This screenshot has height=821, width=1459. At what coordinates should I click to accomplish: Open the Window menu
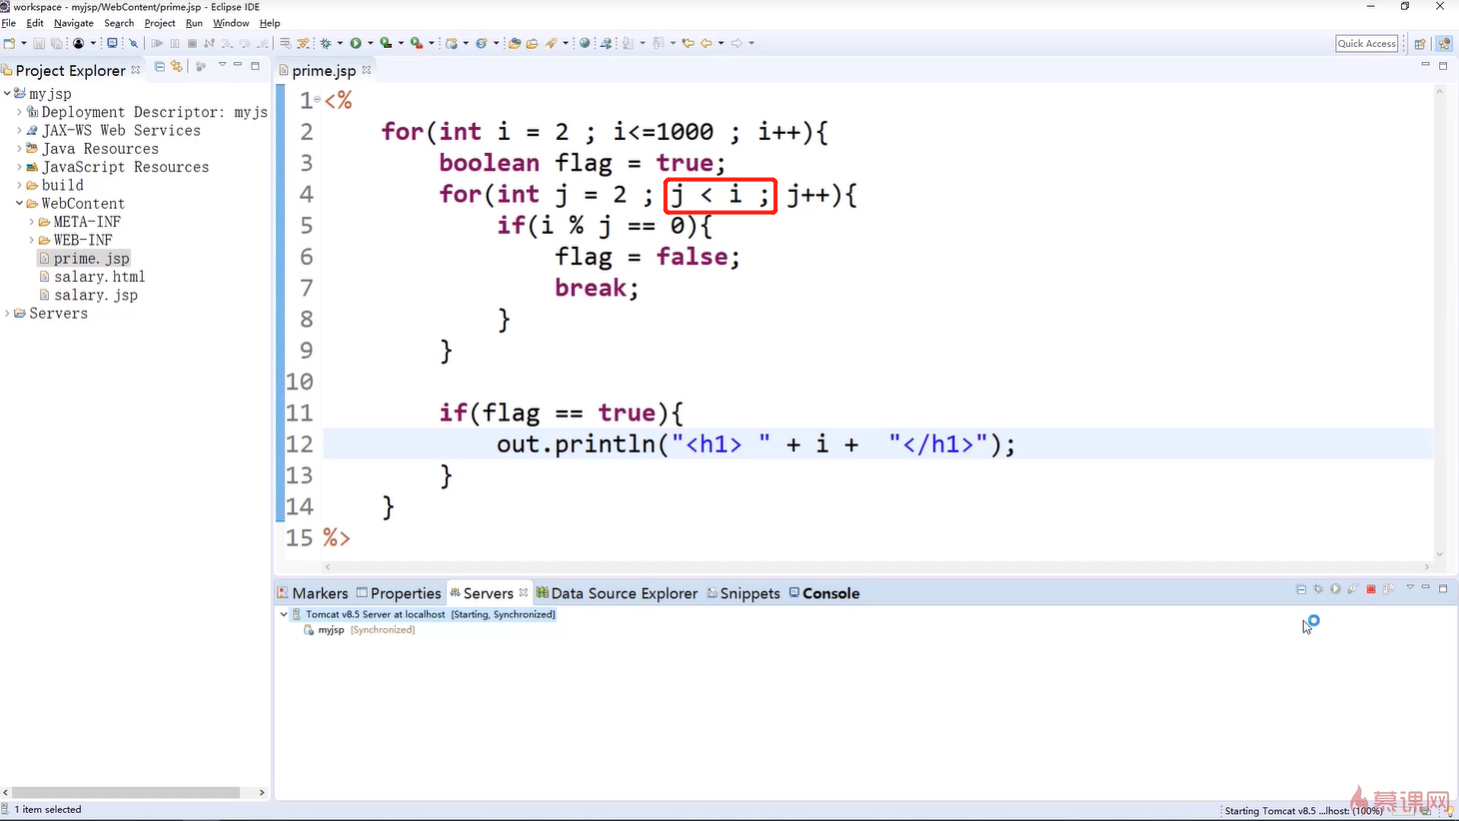coord(231,23)
